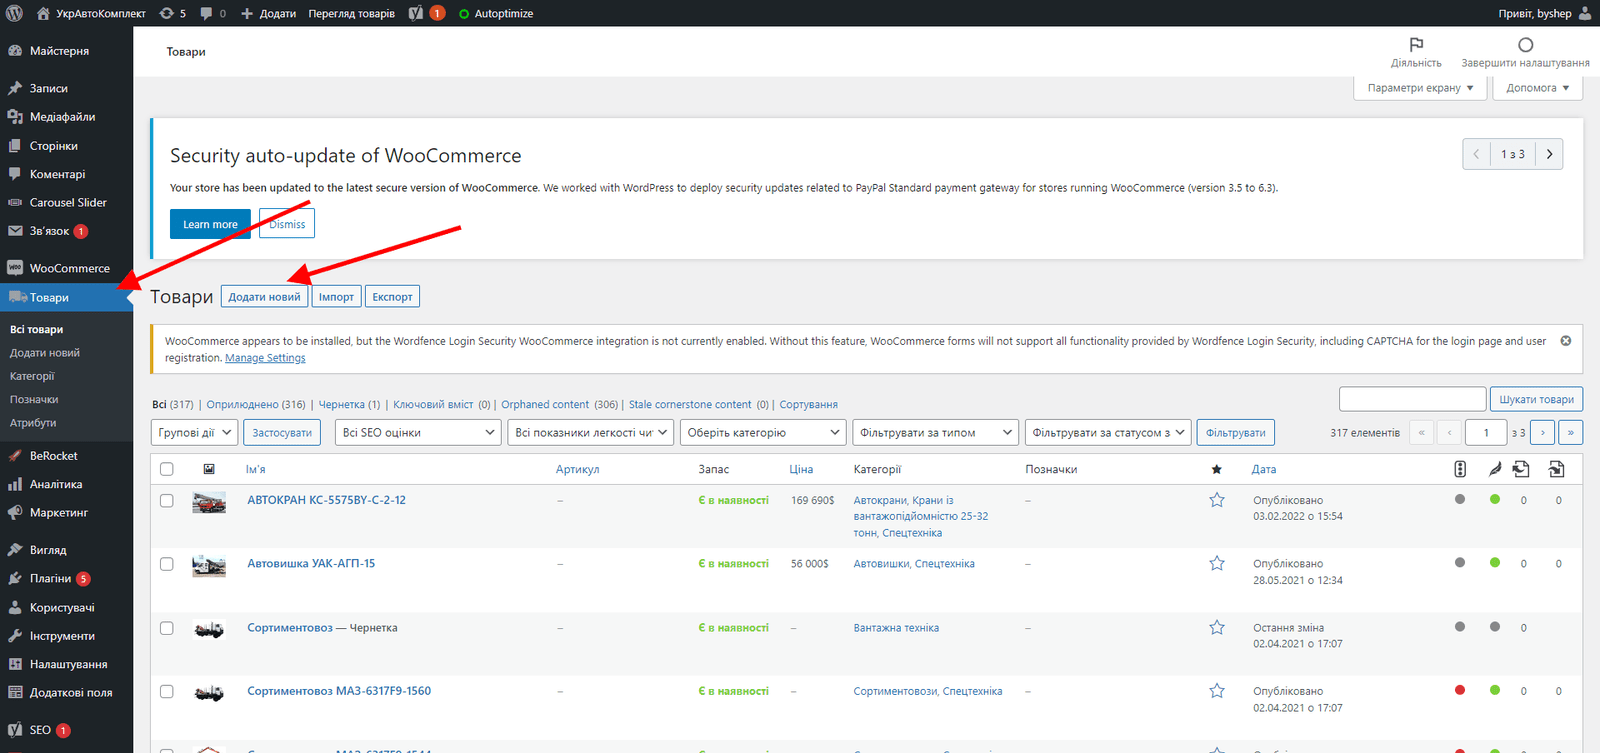Click the outgoing links column icon

[1521, 469]
